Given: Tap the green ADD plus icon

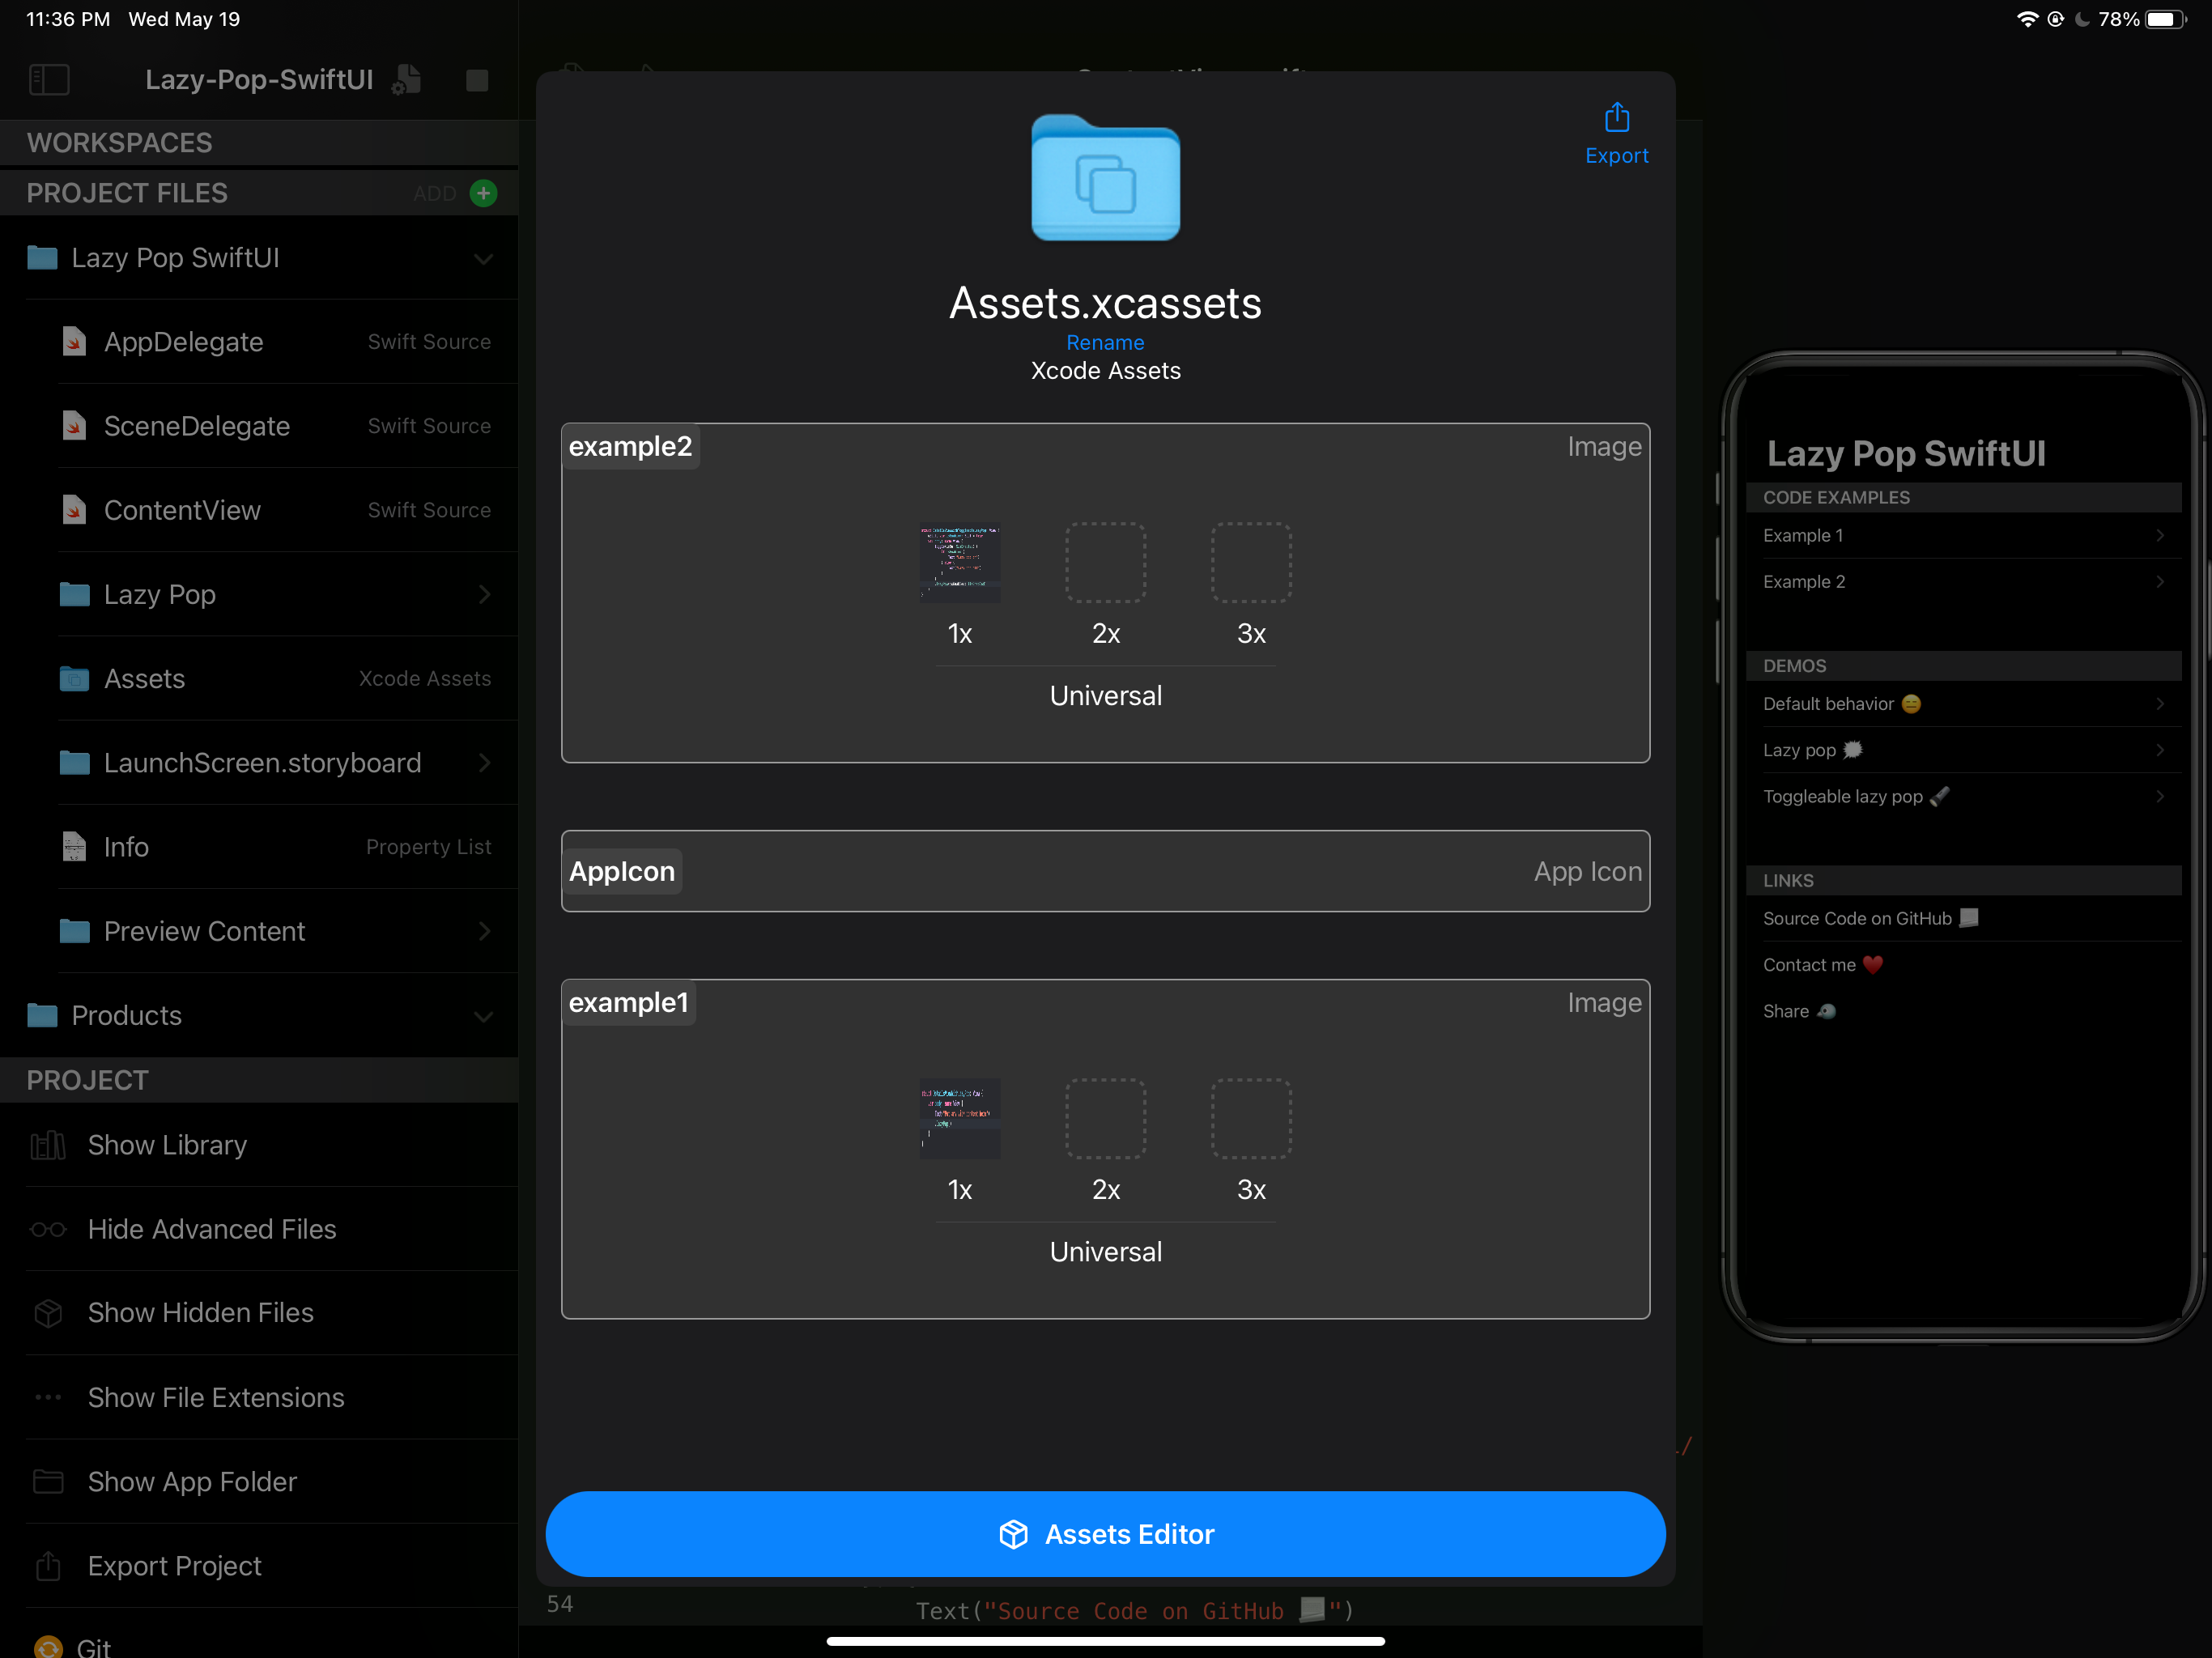Looking at the screenshot, I should tap(483, 193).
